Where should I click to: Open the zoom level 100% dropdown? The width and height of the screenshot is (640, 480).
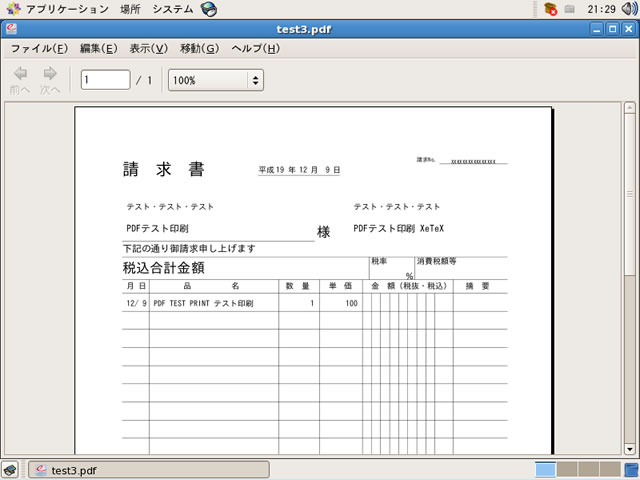[x=215, y=79]
